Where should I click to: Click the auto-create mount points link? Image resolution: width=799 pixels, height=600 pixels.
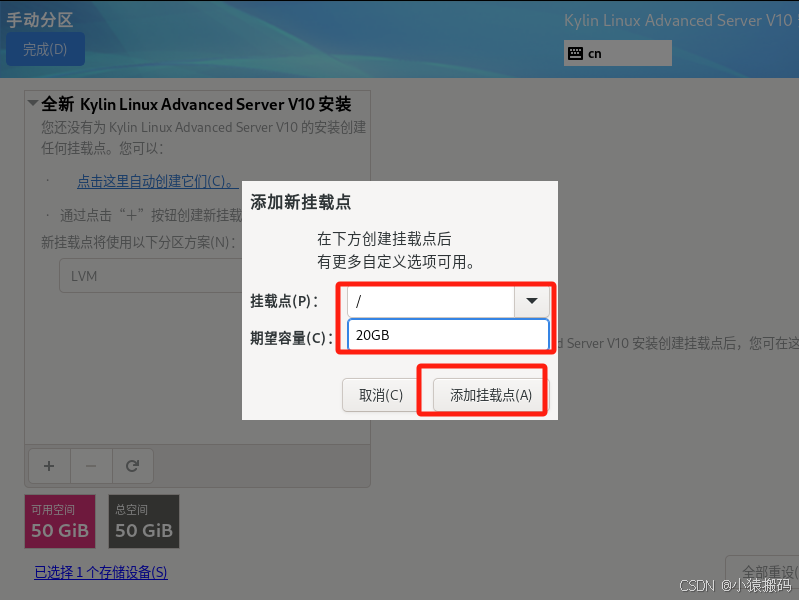pyautogui.click(x=157, y=181)
